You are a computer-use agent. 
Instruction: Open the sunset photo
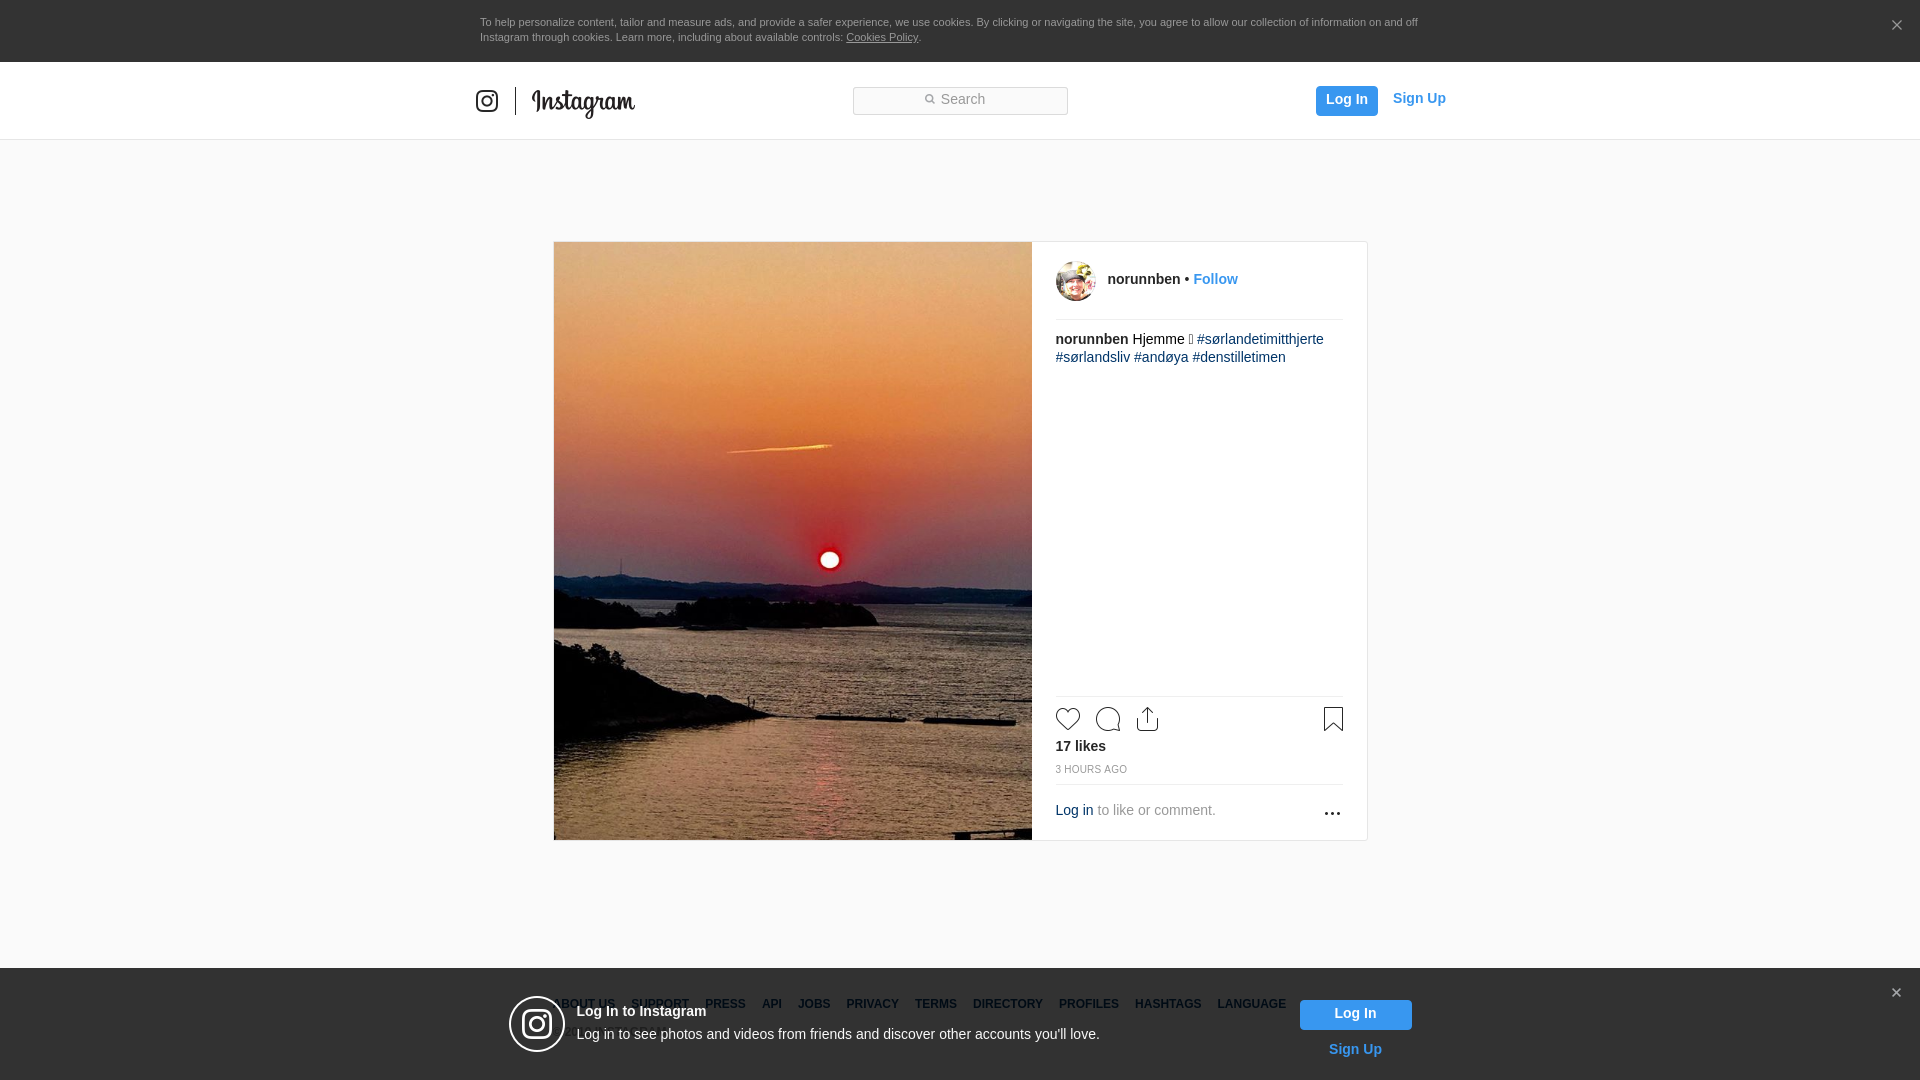click(793, 541)
